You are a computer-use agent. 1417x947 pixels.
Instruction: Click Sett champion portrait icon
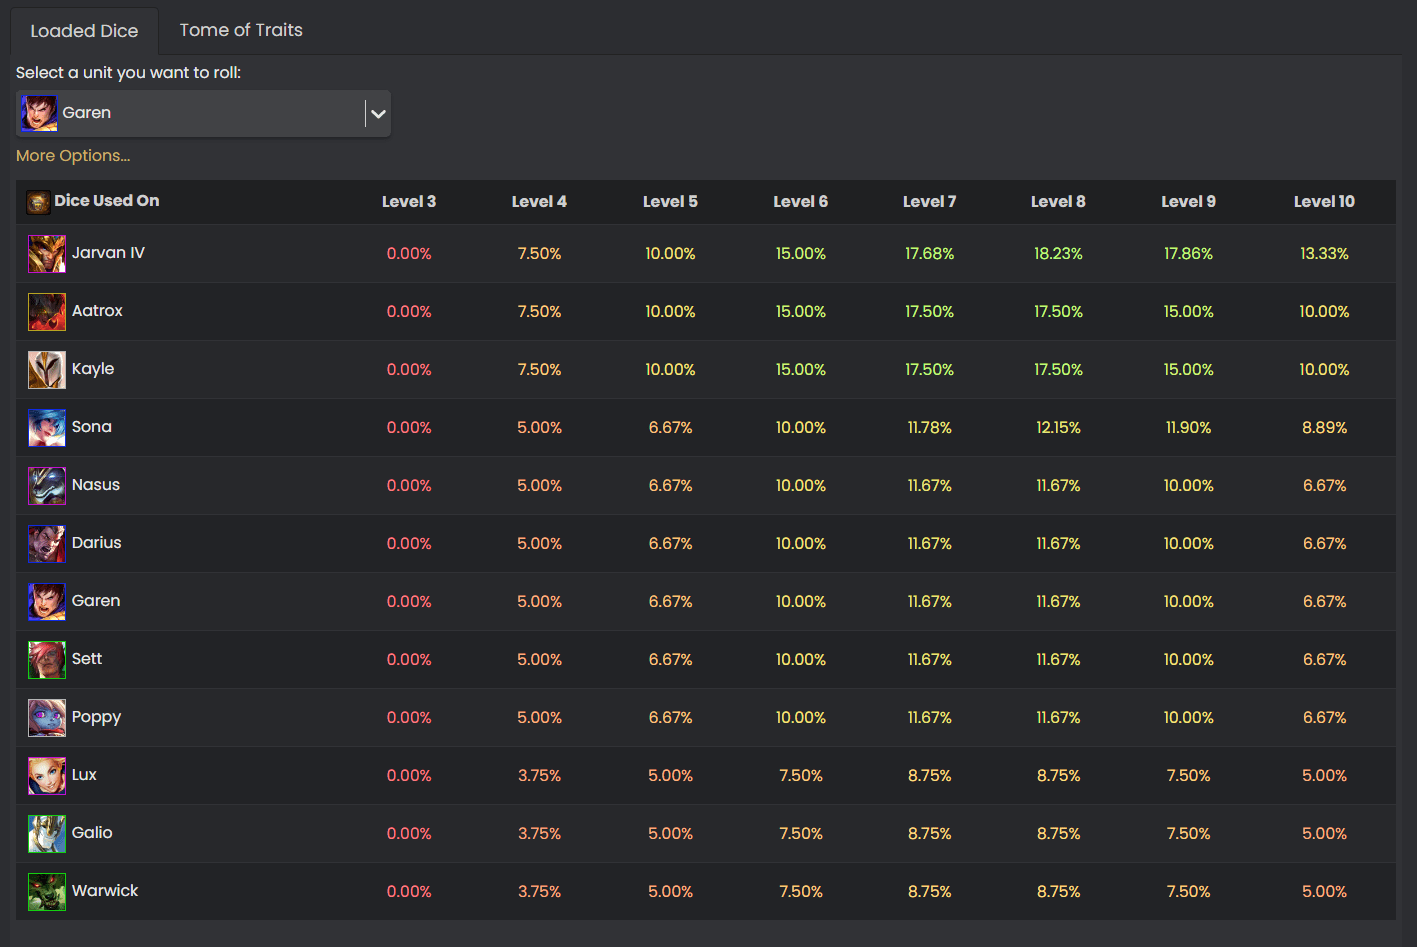(x=47, y=660)
